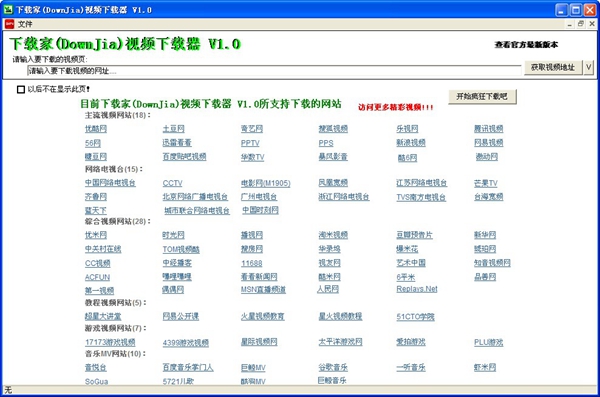Open the CC视频 link
600x397 pixels.
(98, 263)
